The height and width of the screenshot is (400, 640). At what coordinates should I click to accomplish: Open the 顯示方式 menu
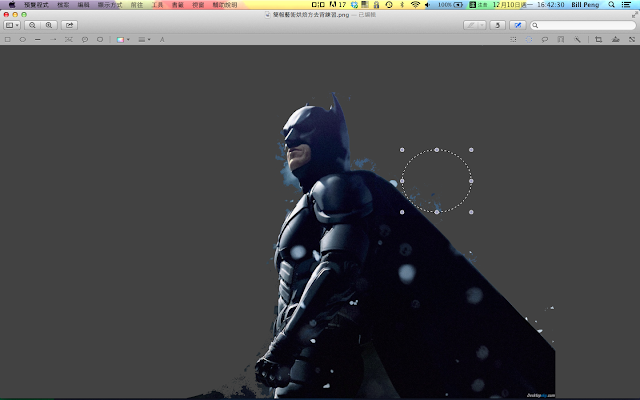coord(110,5)
